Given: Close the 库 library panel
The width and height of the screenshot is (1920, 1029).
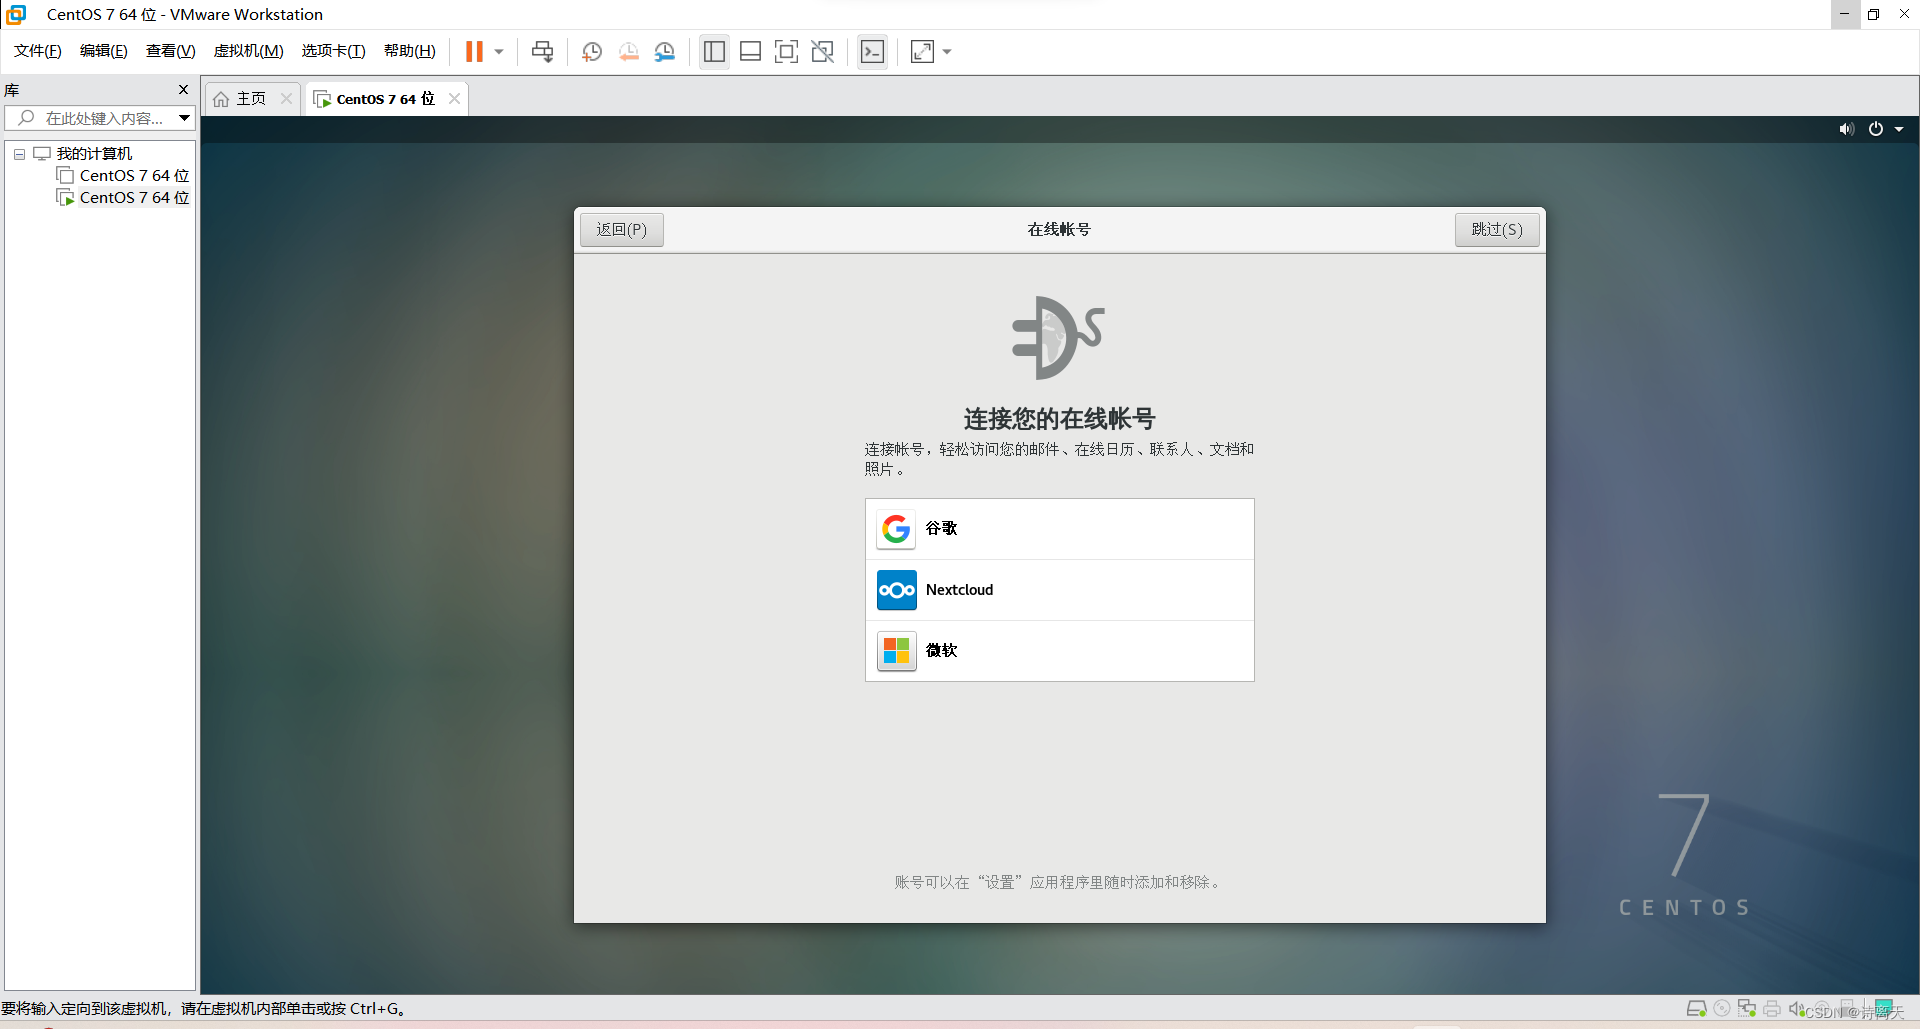Looking at the screenshot, I should tap(183, 90).
